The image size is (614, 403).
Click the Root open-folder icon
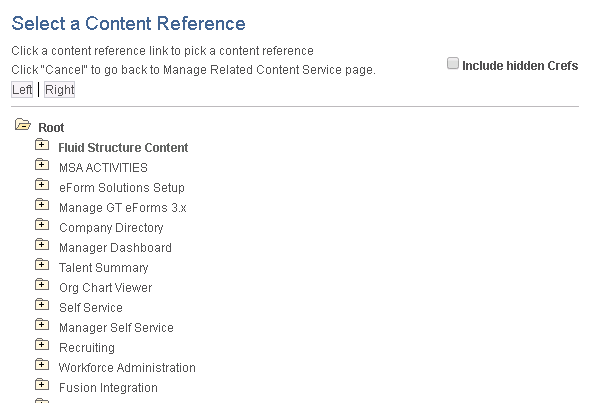23,125
